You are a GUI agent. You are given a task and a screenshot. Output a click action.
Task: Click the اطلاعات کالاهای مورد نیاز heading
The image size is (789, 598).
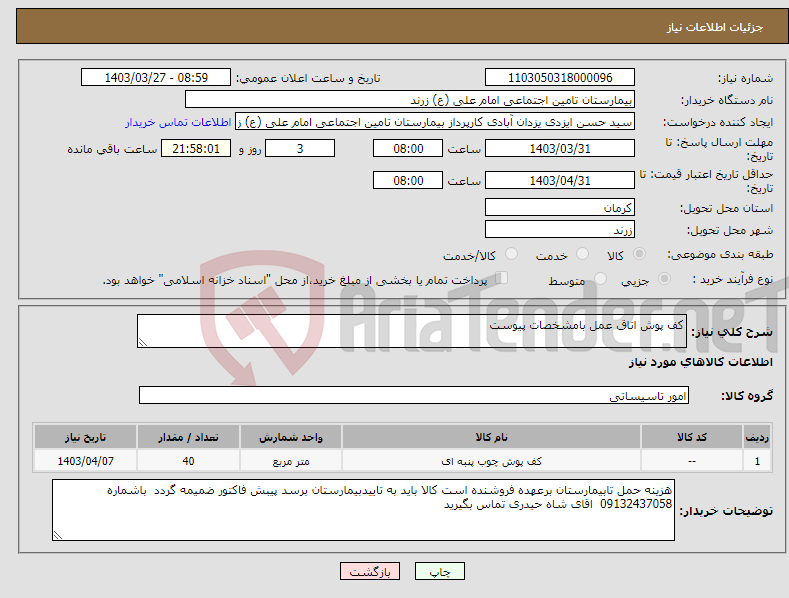coord(700,362)
